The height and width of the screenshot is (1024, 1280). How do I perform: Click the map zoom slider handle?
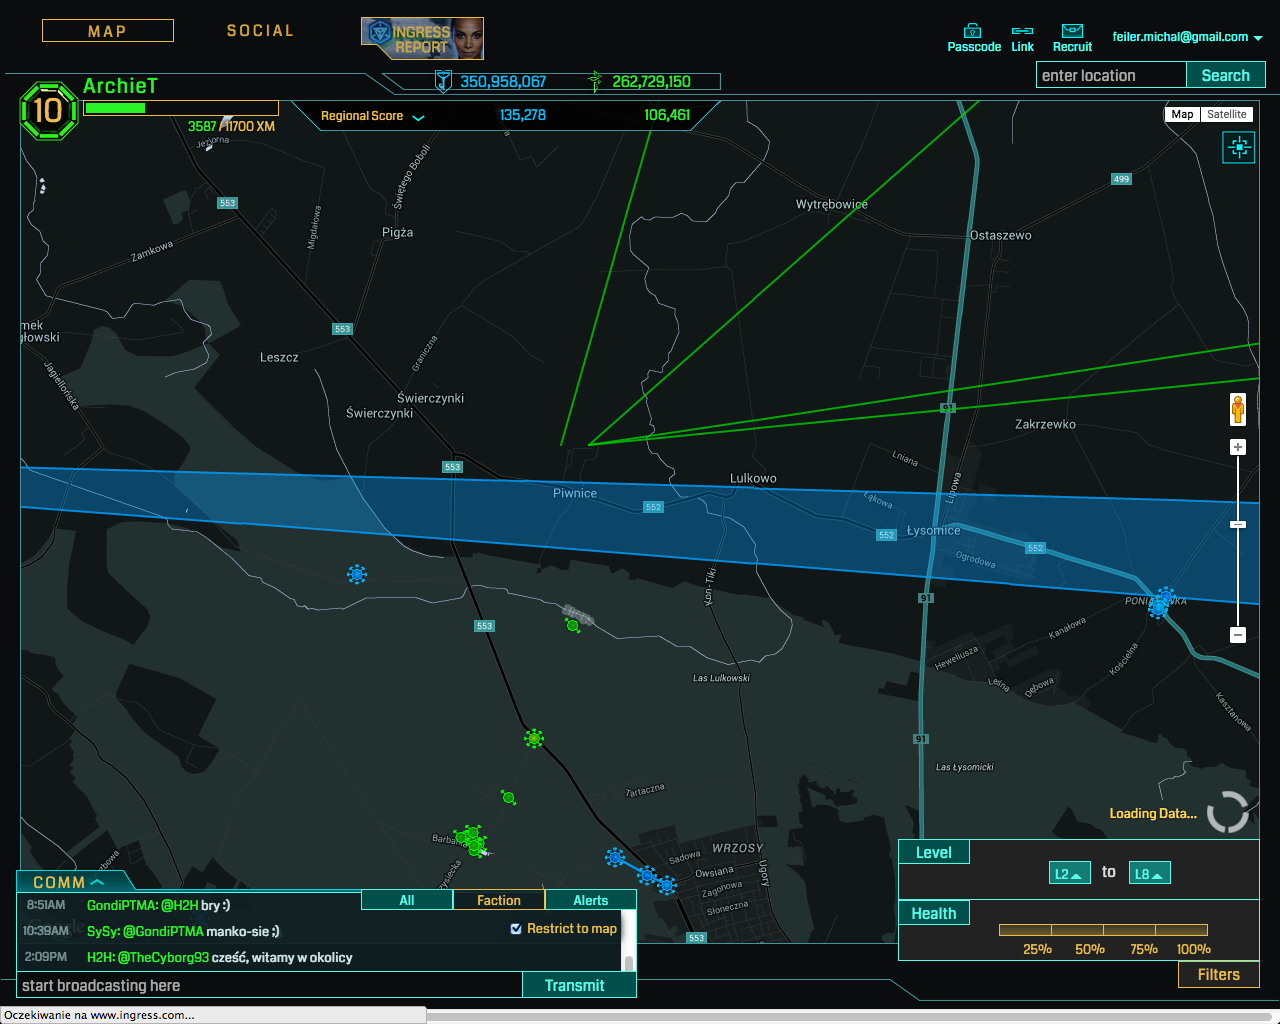[x=1238, y=524]
